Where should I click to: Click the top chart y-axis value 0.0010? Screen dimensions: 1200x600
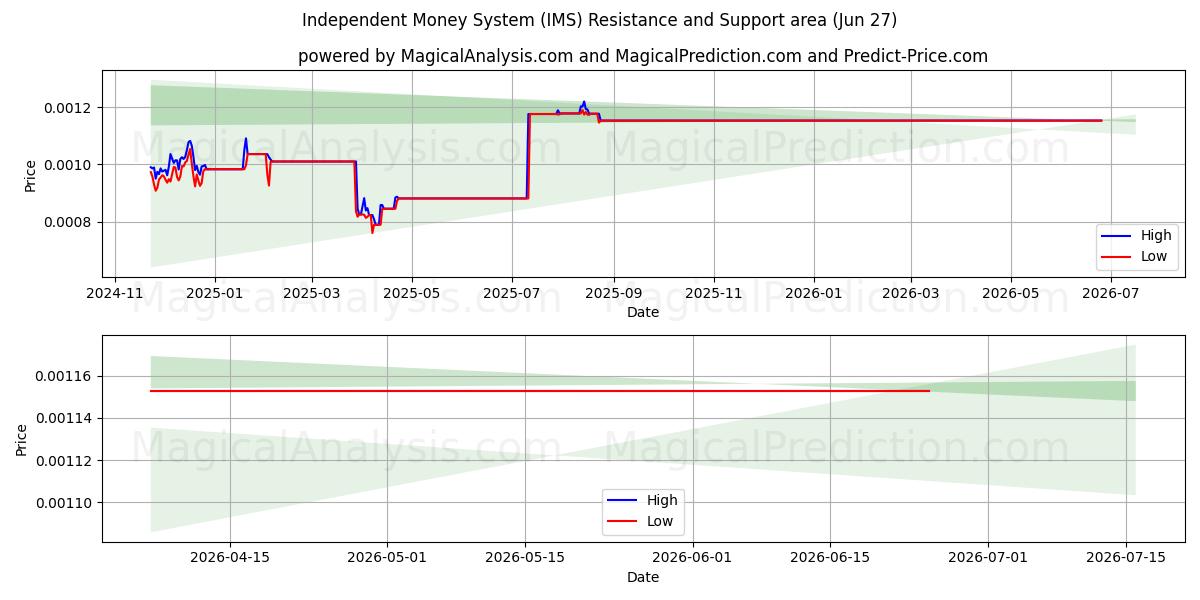(x=68, y=165)
